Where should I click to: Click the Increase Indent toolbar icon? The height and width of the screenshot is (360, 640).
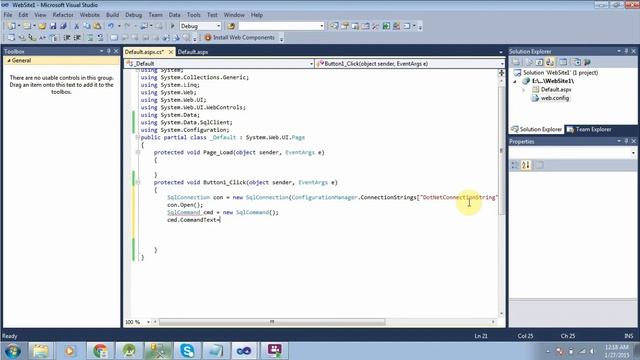(x=77, y=38)
